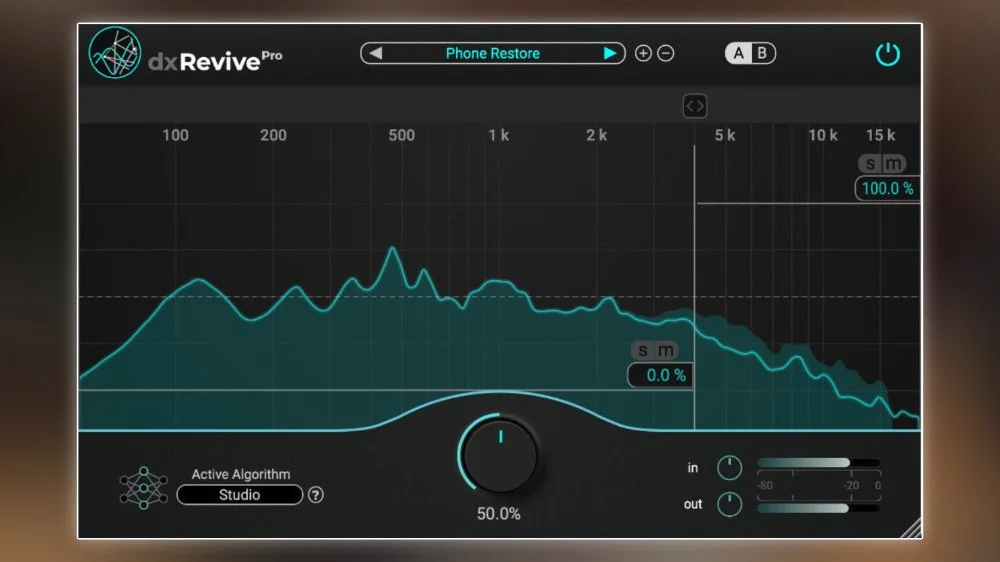This screenshot has height=562, width=1000.
Task: Mute the high band with m button
Action: click(893, 164)
